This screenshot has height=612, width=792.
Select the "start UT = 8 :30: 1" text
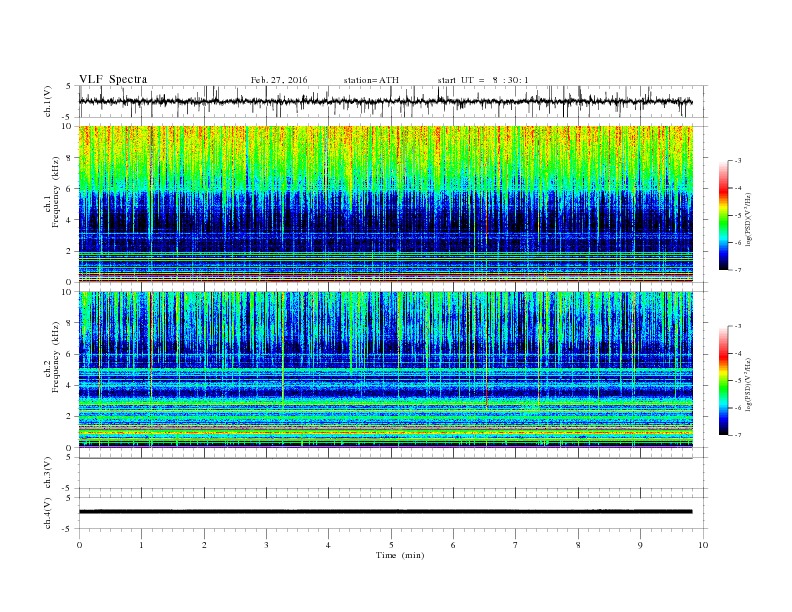[x=483, y=80]
